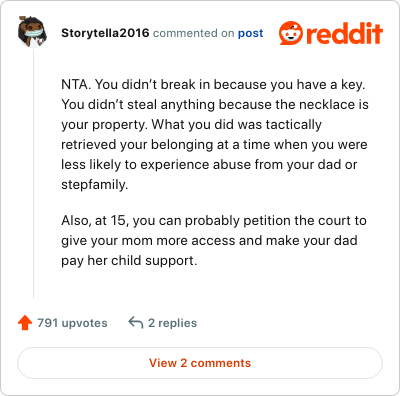Click the orange reddit wordmark
Viewport: 400px width, 396px height.
[x=344, y=33]
